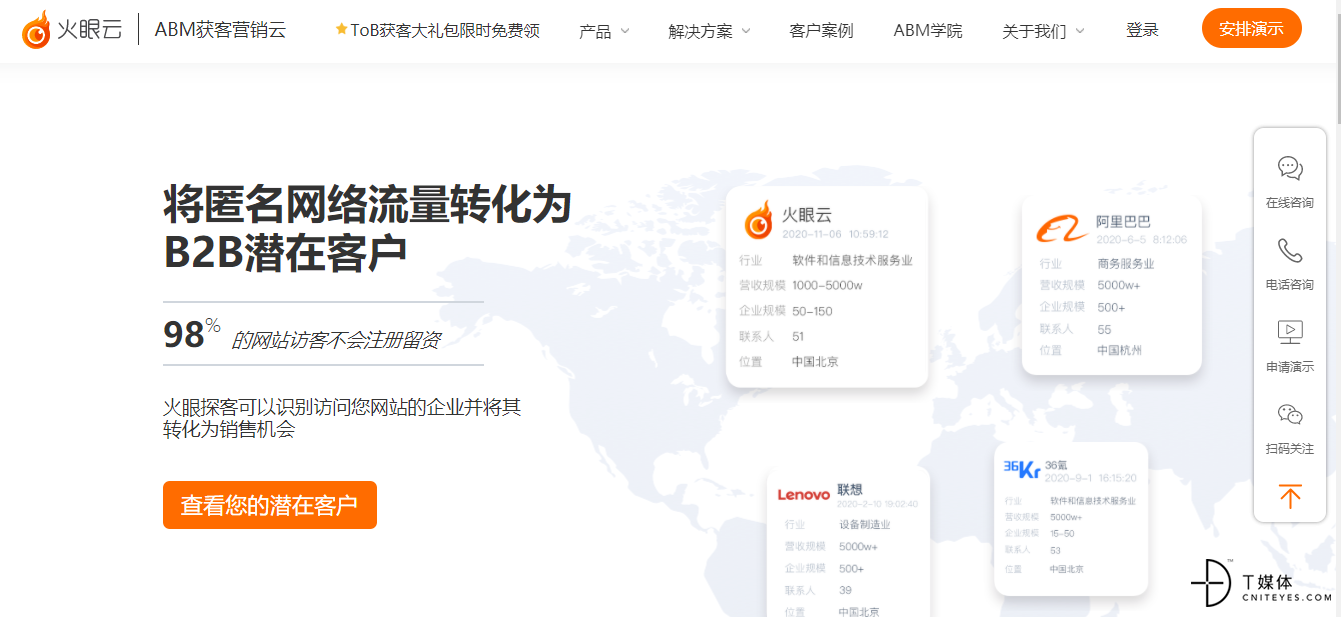The width and height of the screenshot is (1341, 617).
Task: Click the 登录 login link
Action: [1142, 30]
